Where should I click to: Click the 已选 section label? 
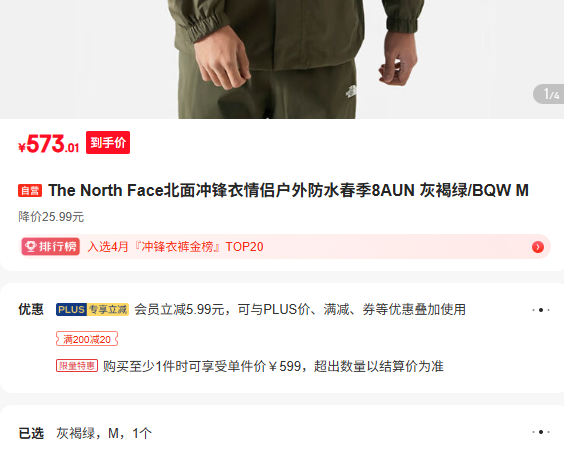(x=31, y=433)
